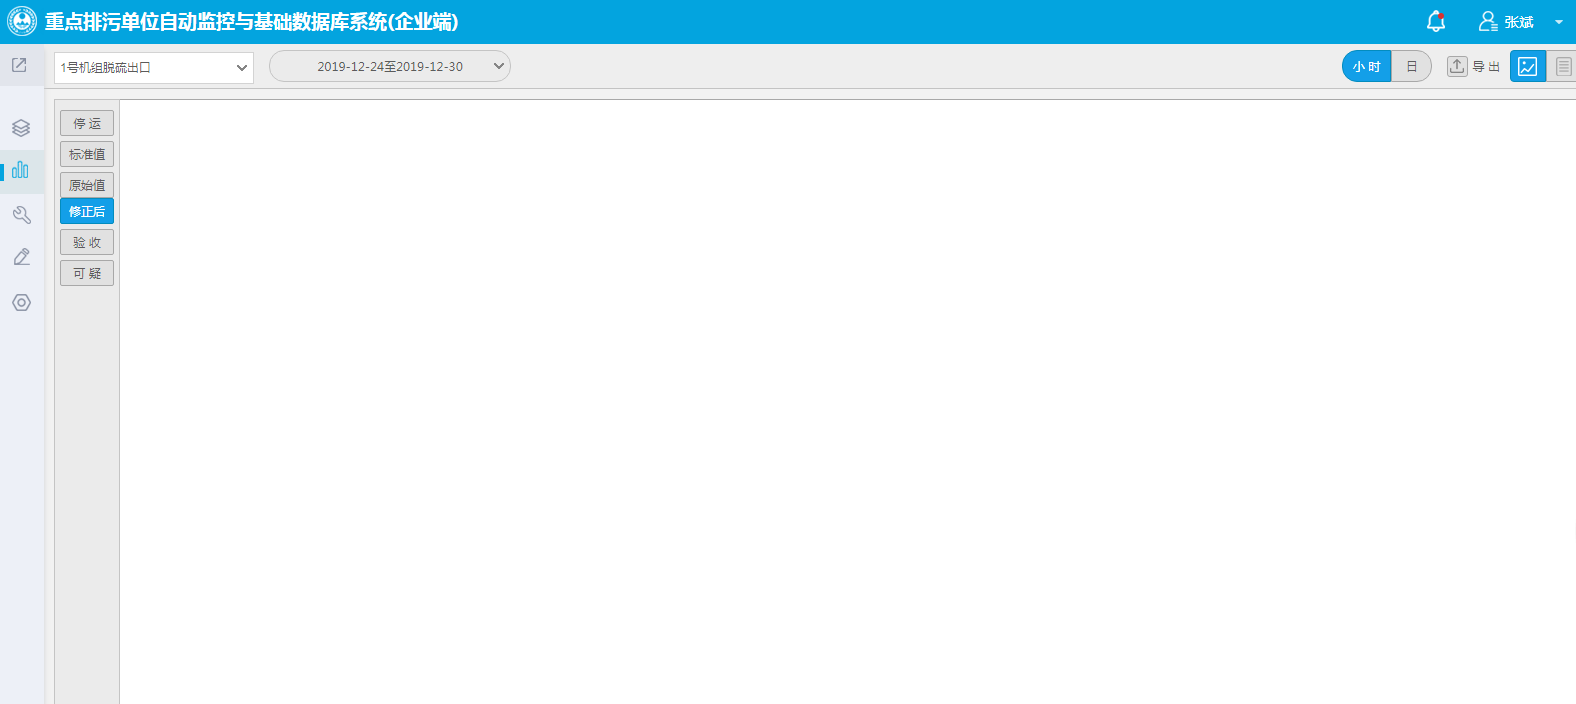The width and height of the screenshot is (1576, 704).
Task: Open the wrench tools sidebar icon
Action: 21,214
